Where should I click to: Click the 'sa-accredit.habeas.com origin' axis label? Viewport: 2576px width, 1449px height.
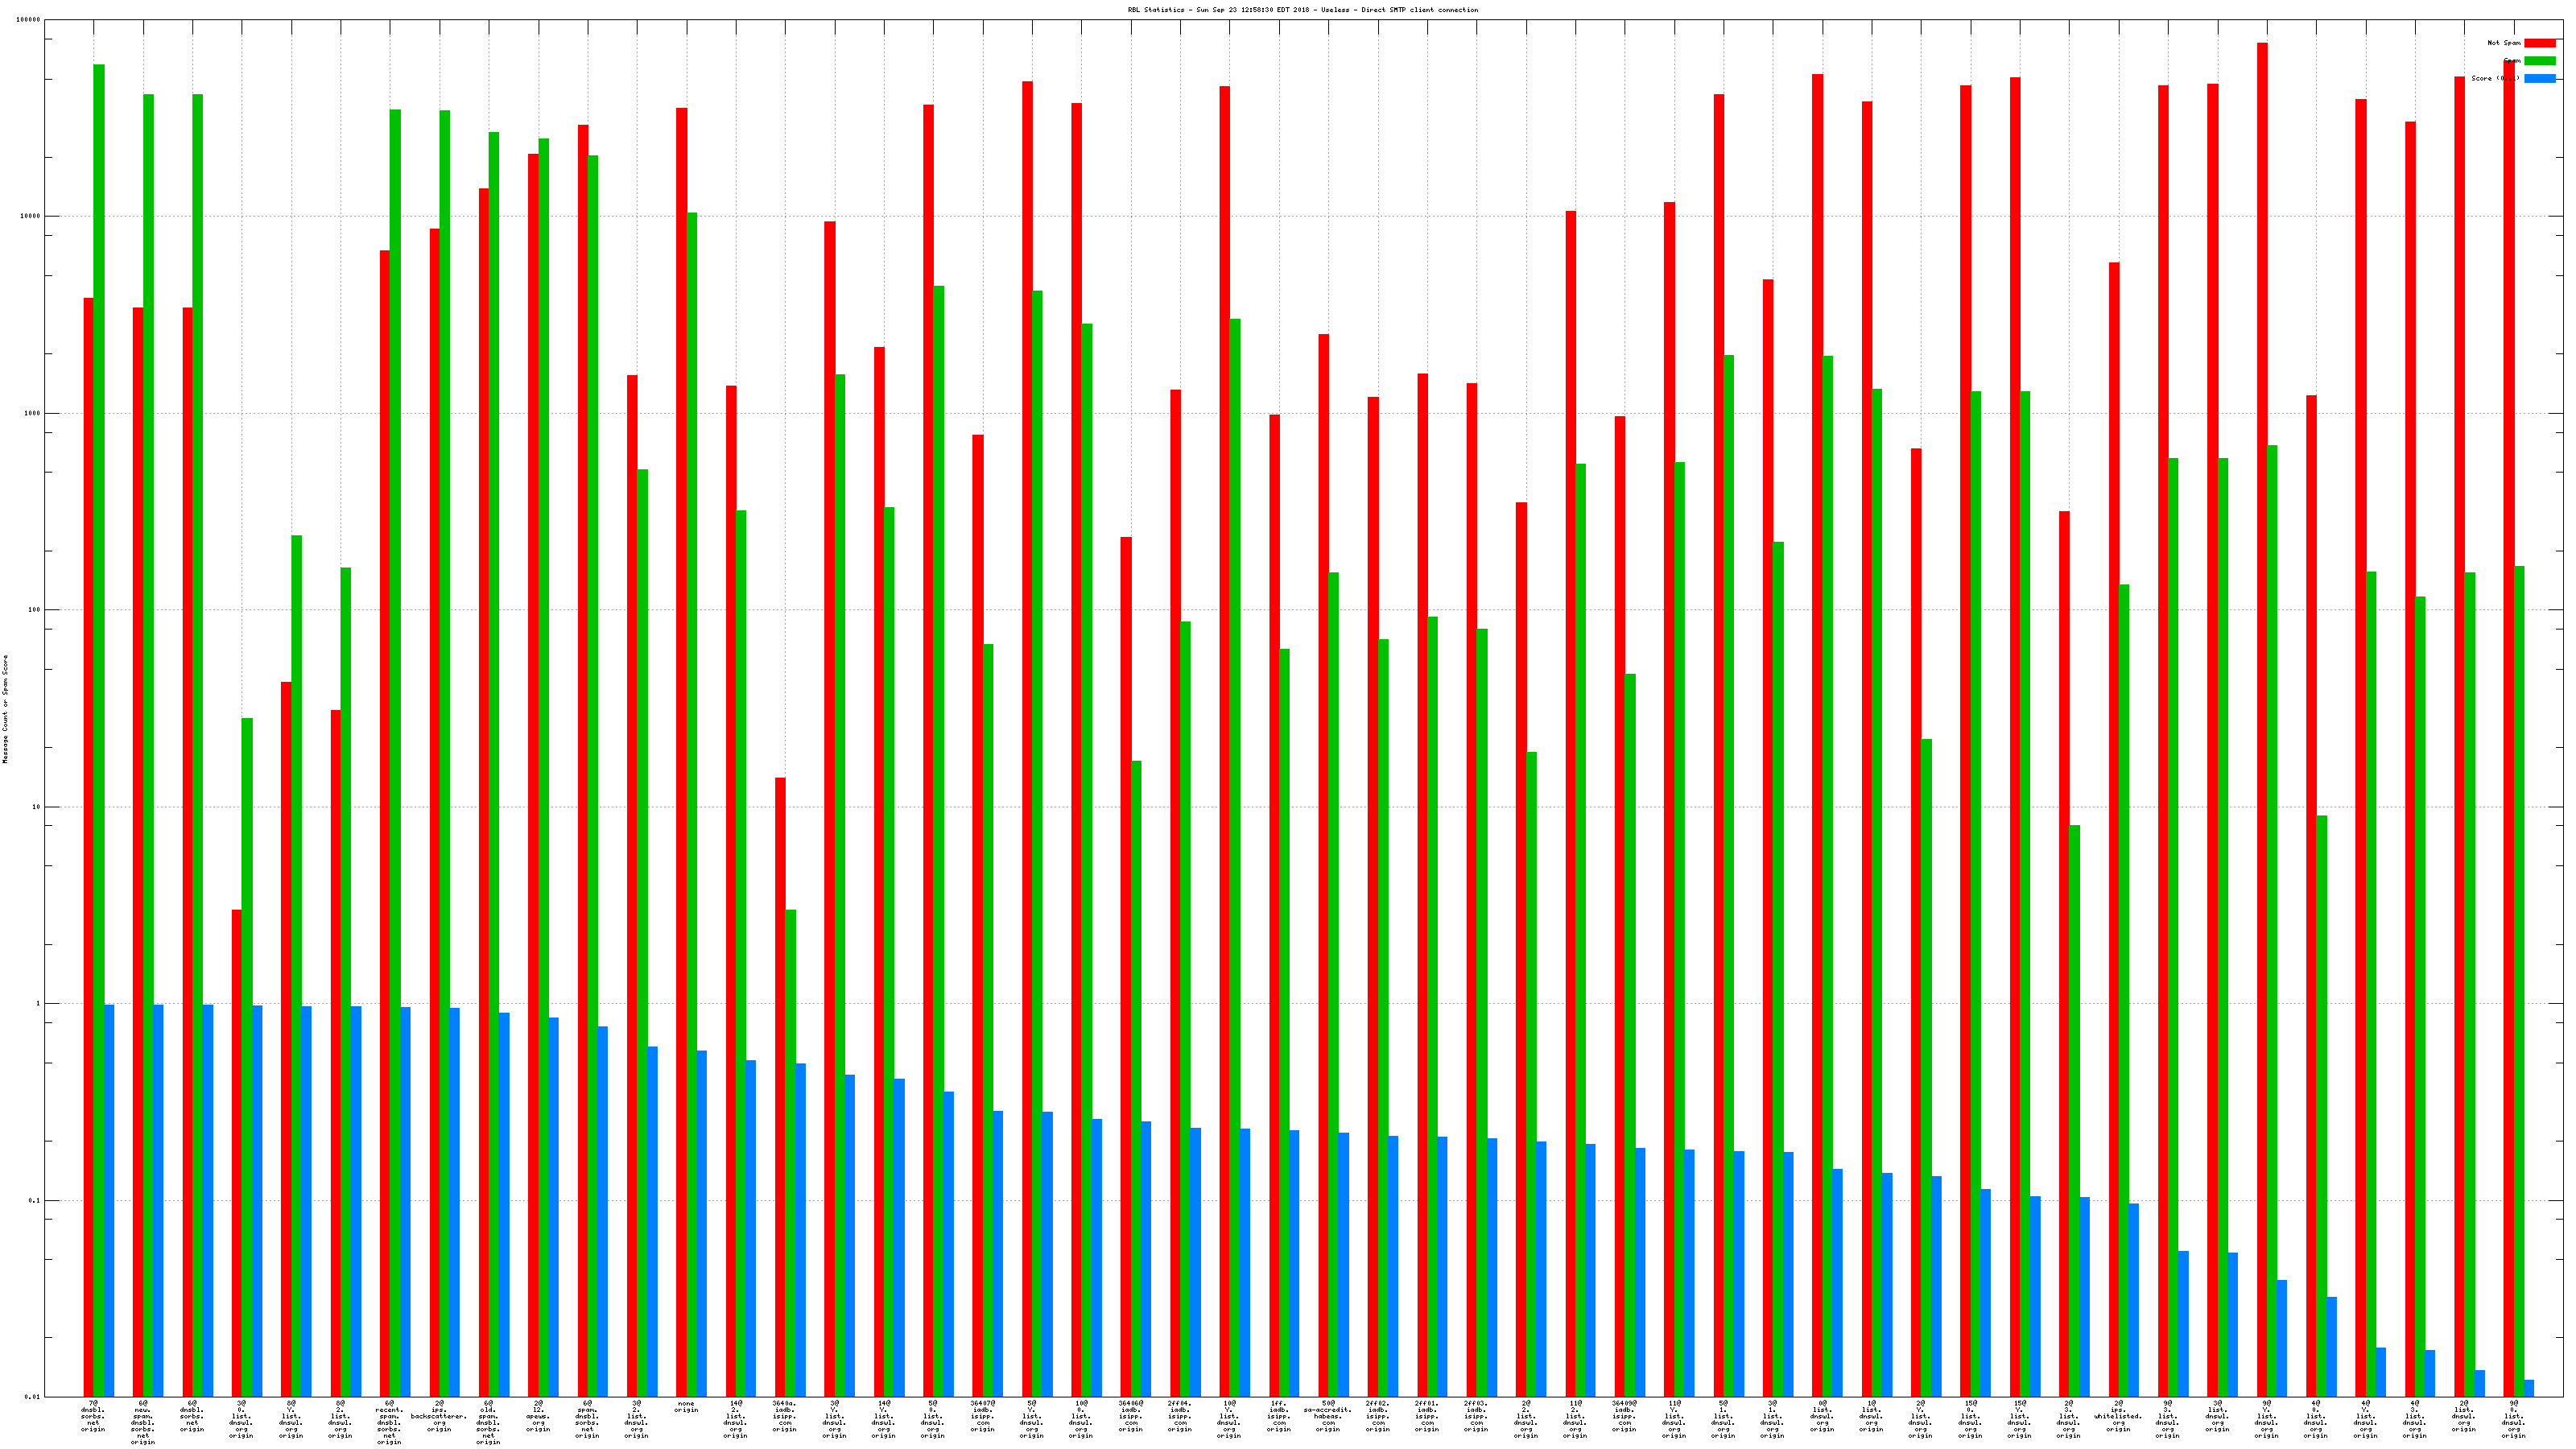pos(1327,1416)
